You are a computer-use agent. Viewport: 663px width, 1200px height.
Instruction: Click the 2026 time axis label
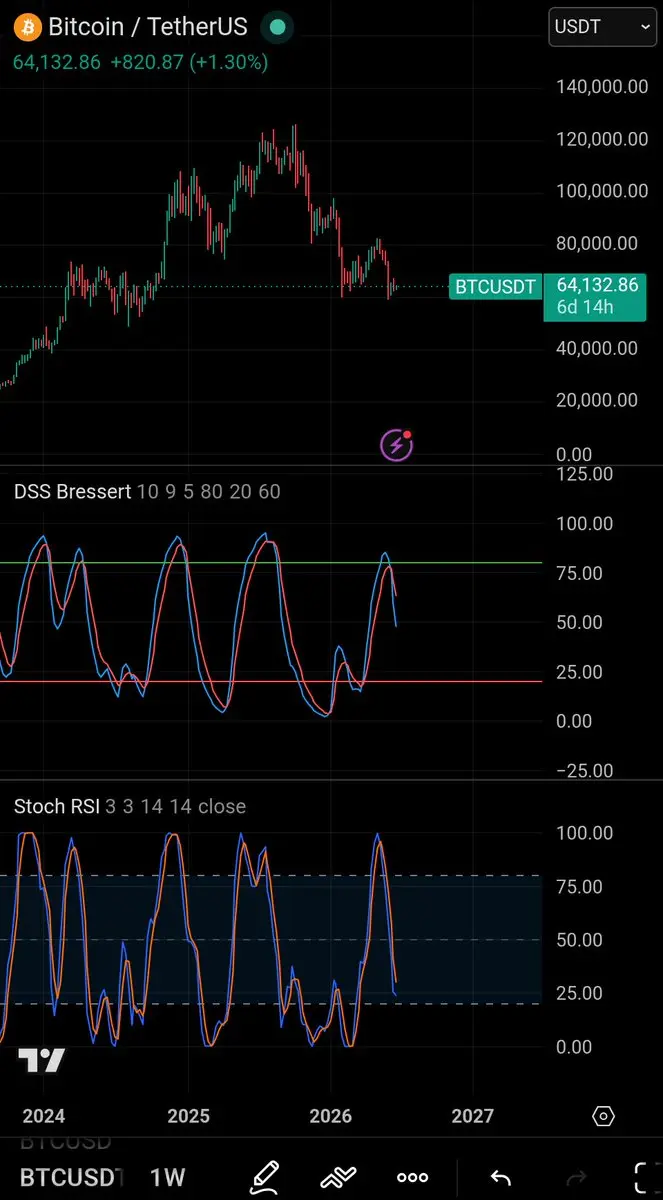331,1116
